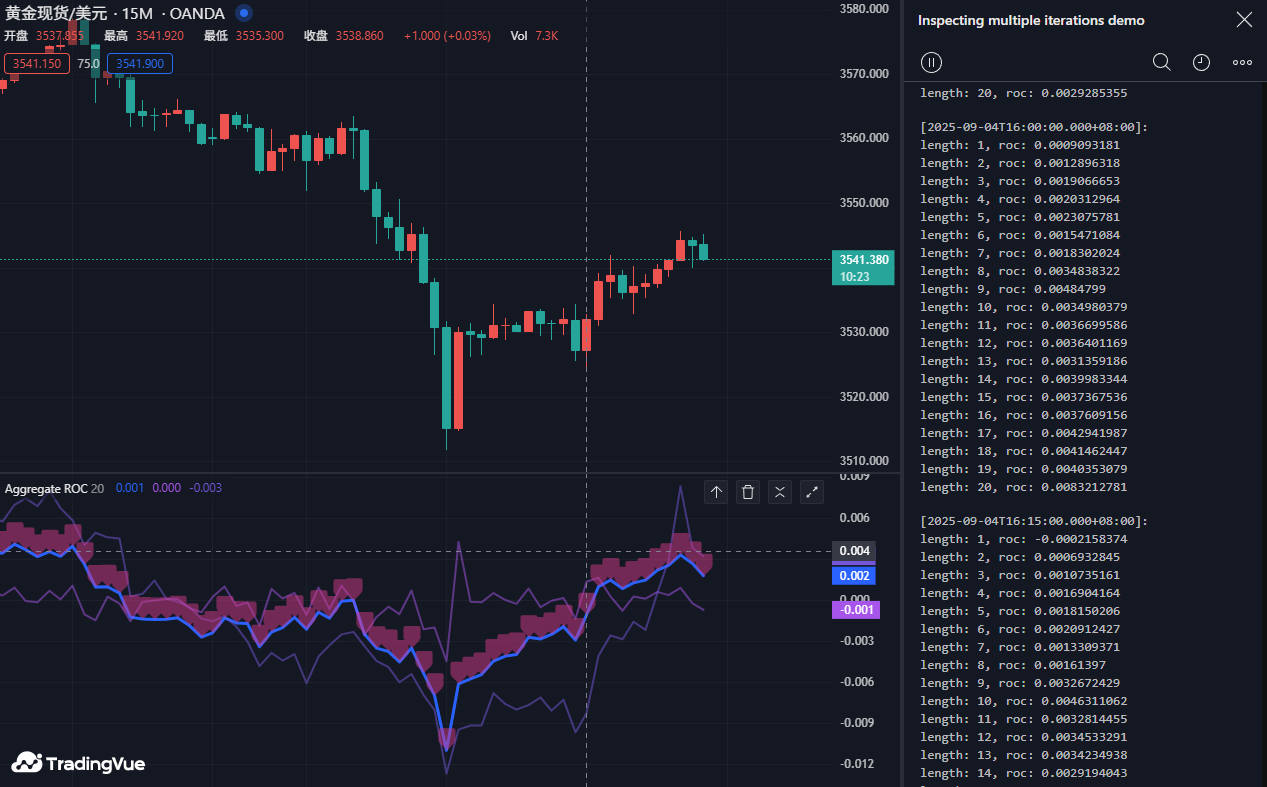The image size is (1267, 787).
Task: Select the 2025-09-04T16:15 log entry header
Action: coord(1033,521)
